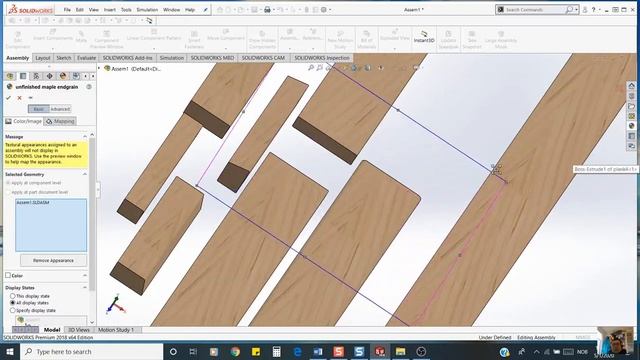Select Assem1.SLDASM in the geometry list
The height and width of the screenshot is (360, 640).
click(x=33, y=202)
